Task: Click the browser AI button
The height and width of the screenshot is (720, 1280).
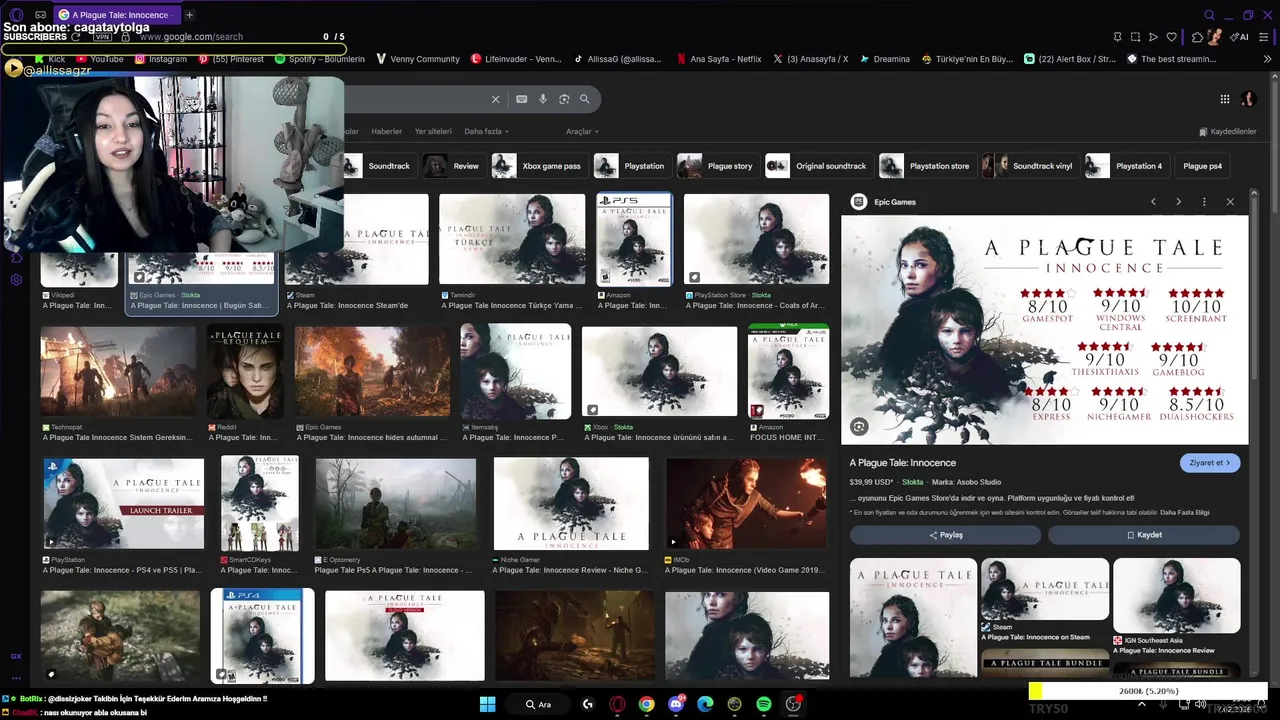Action: pos(1241,37)
